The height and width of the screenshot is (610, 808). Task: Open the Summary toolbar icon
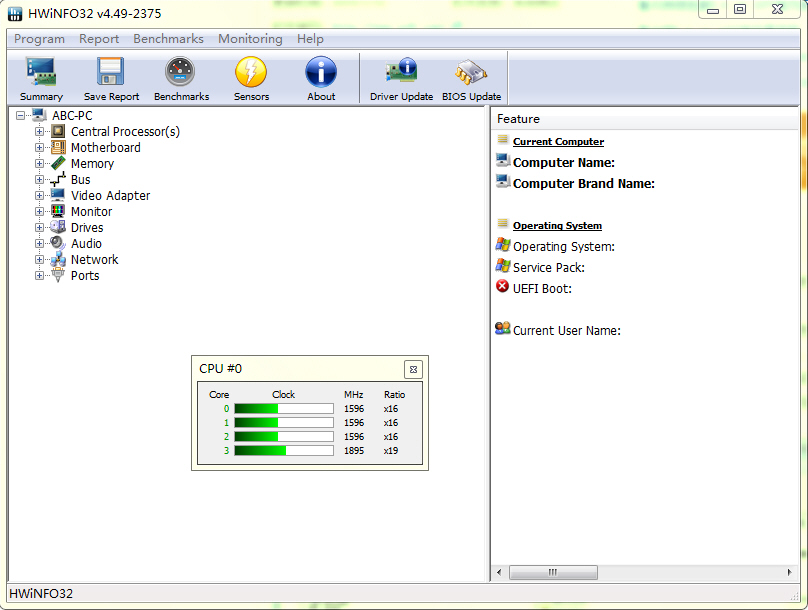pyautogui.click(x=41, y=72)
